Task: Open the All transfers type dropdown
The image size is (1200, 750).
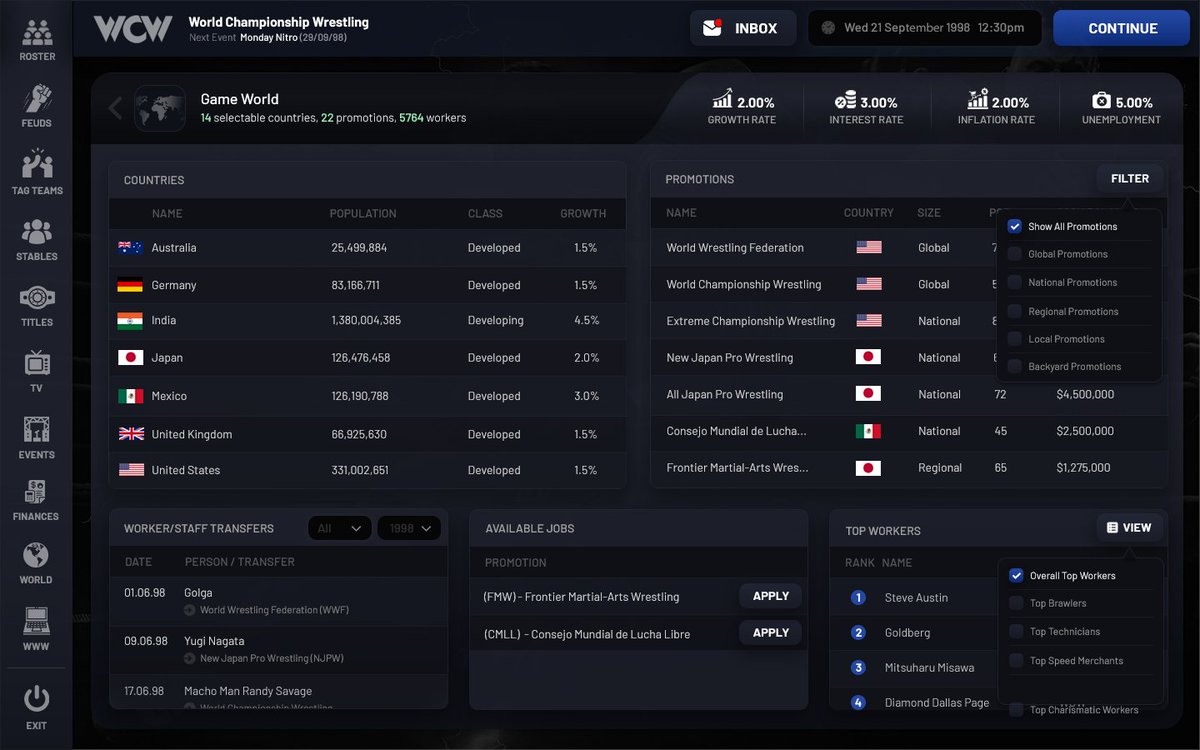Action: pyautogui.click(x=340, y=528)
